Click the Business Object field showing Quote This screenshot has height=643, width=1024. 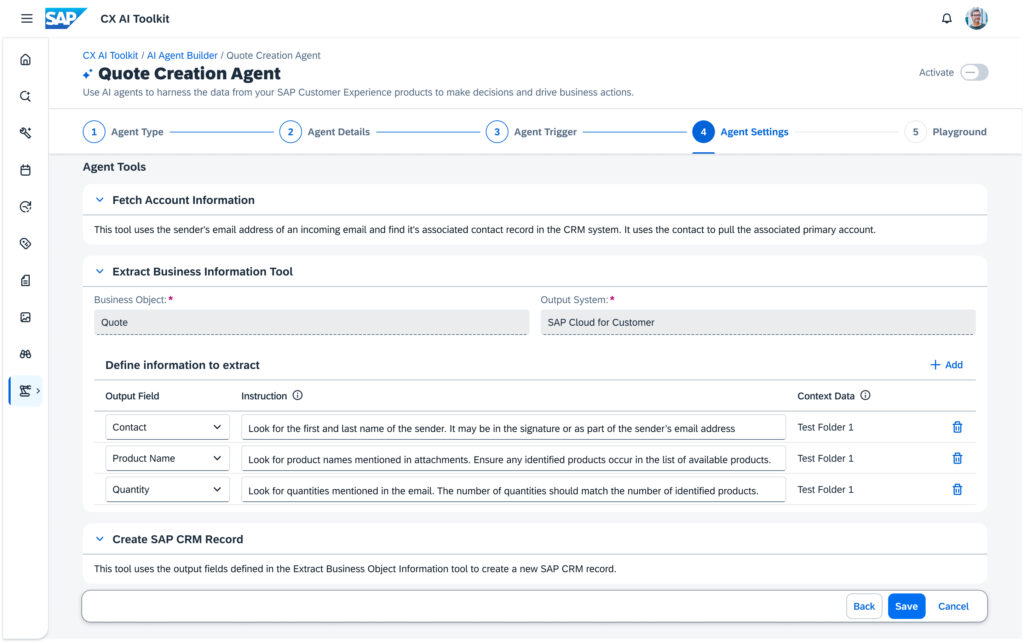pyautogui.click(x=312, y=322)
